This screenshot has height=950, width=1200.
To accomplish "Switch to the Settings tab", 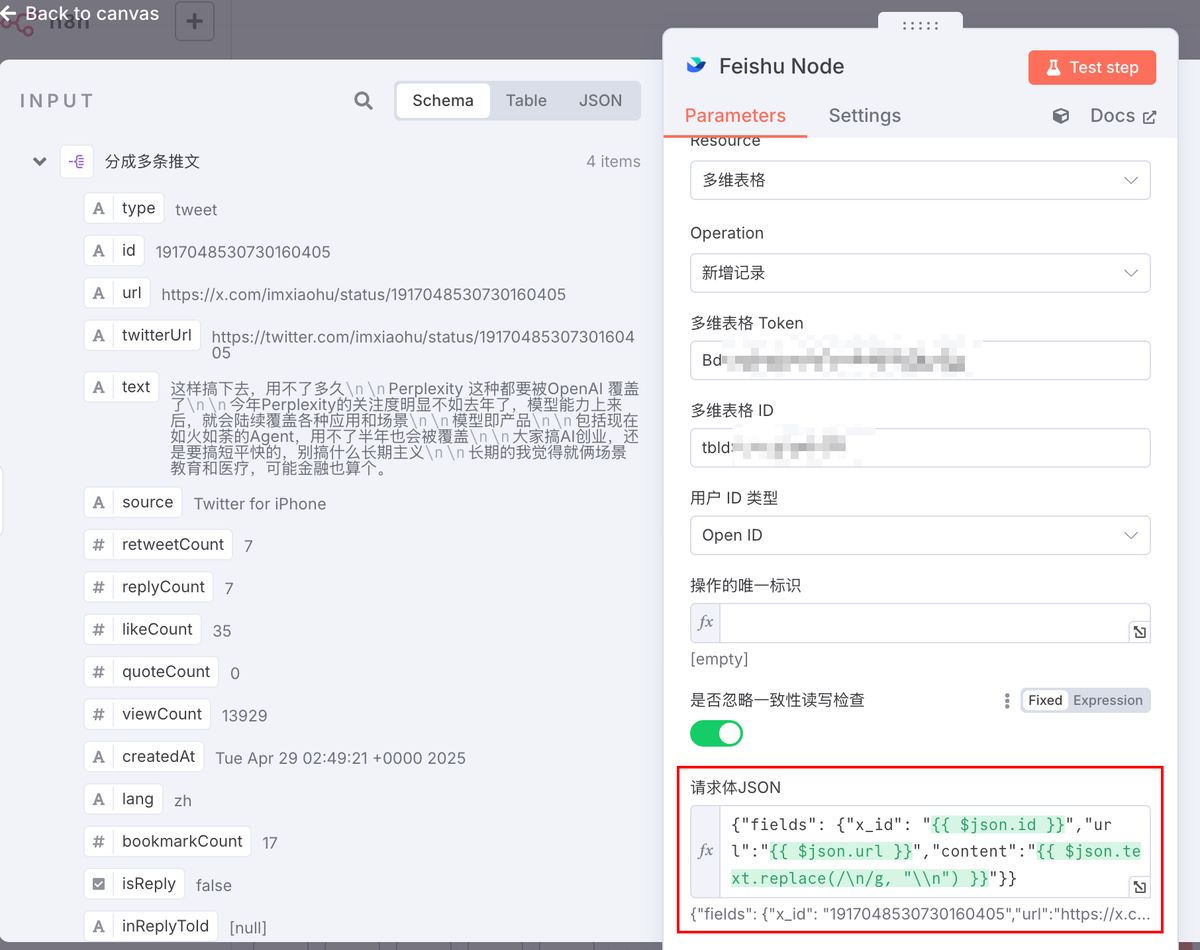I will coord(864,115).
